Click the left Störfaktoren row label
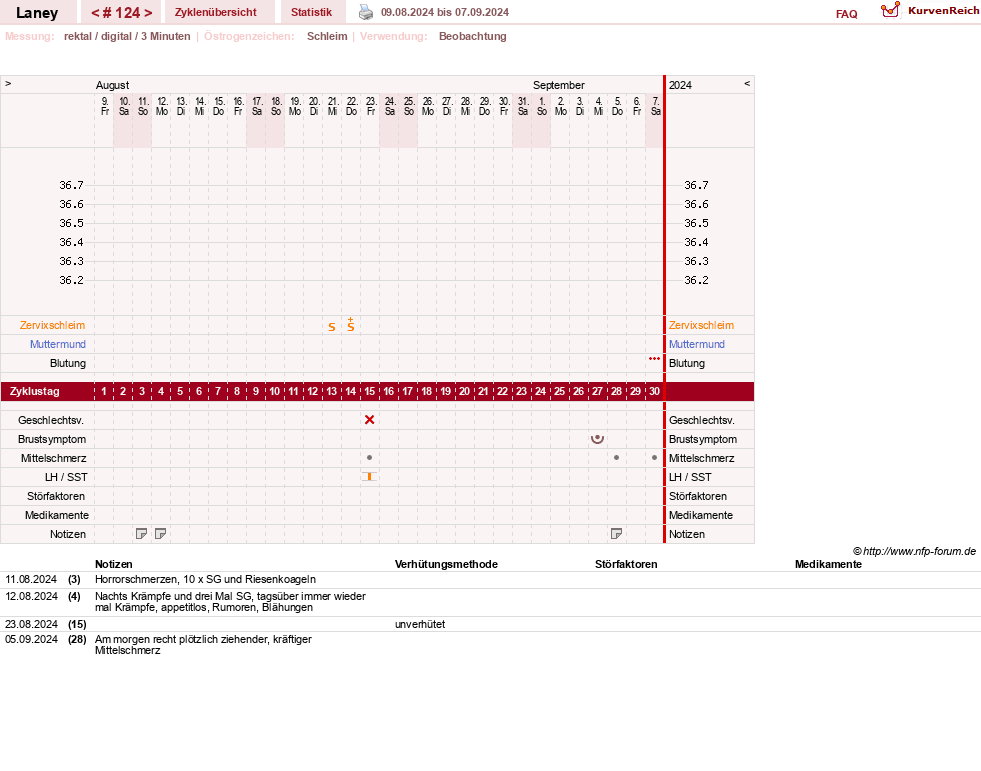 coord(56,496)
